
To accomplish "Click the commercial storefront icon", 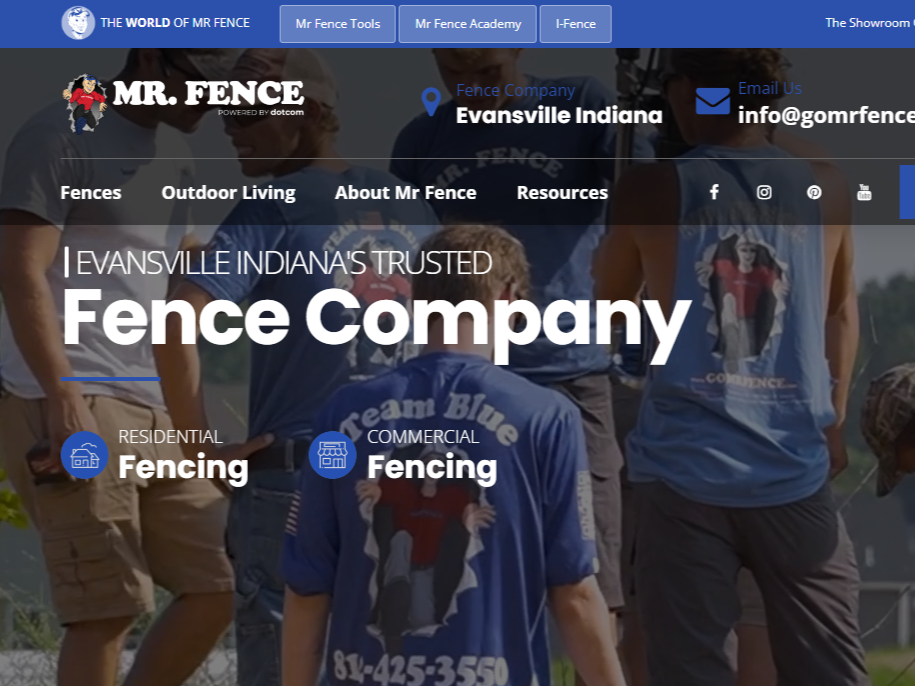I will pyautogui.click(x=333, y=455).
